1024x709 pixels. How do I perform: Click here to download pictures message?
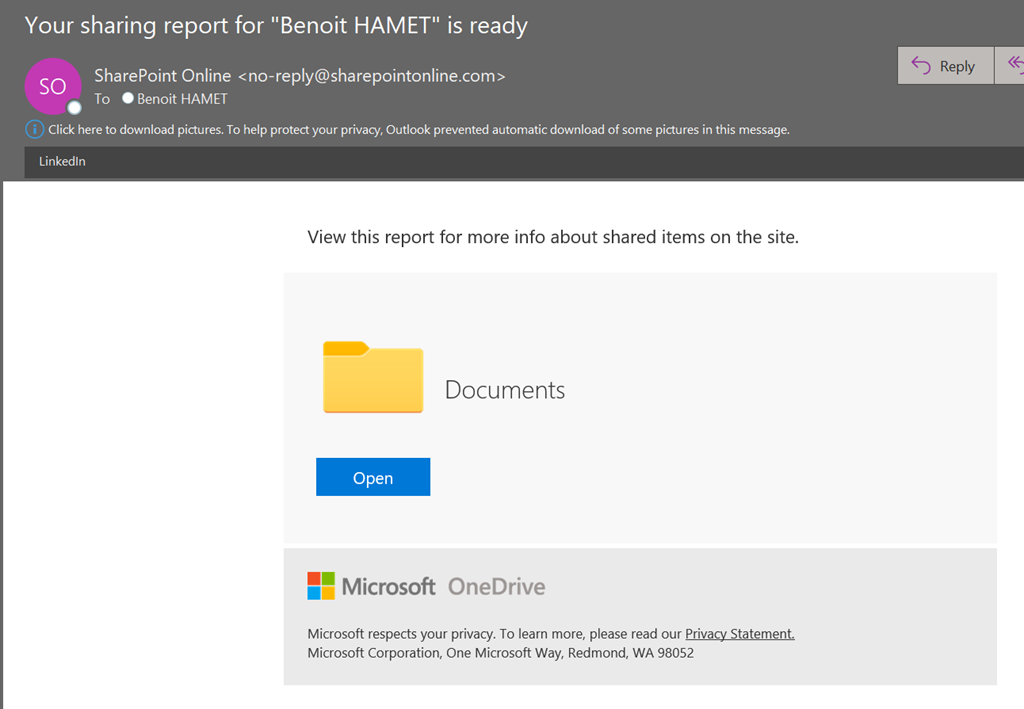point(419,129)
